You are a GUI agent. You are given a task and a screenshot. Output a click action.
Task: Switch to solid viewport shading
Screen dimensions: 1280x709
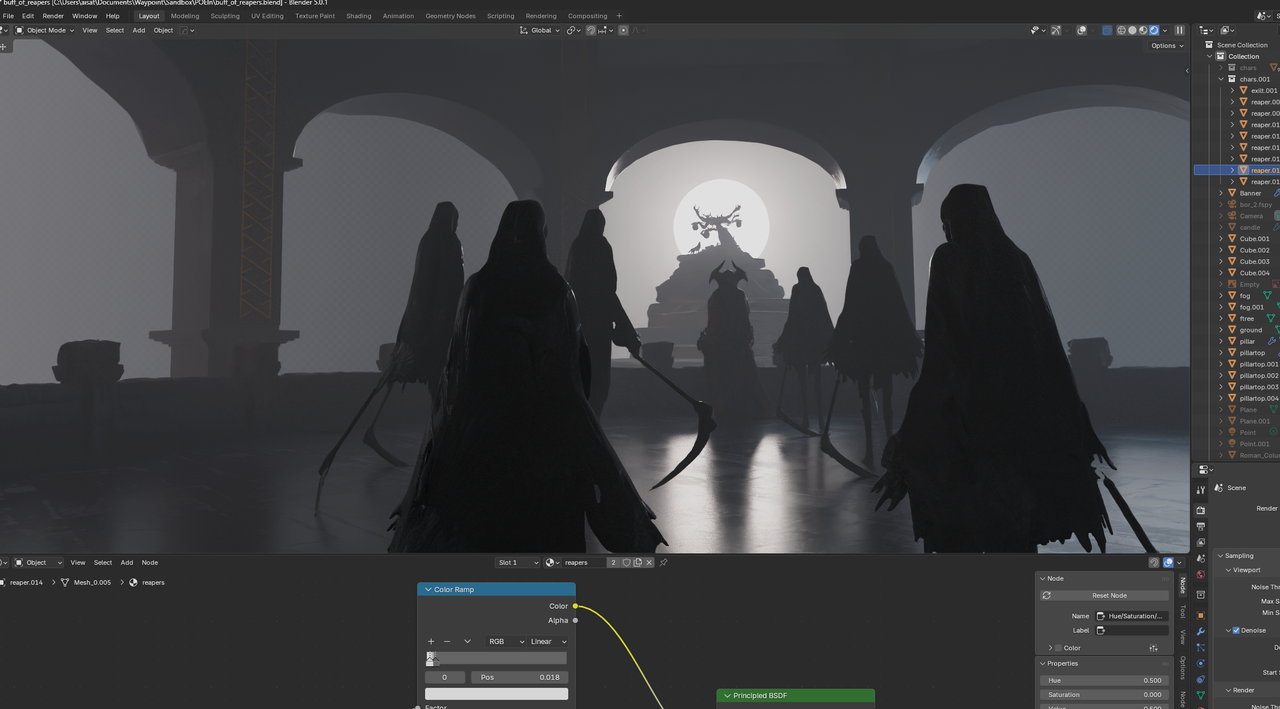pos(1132,30)
